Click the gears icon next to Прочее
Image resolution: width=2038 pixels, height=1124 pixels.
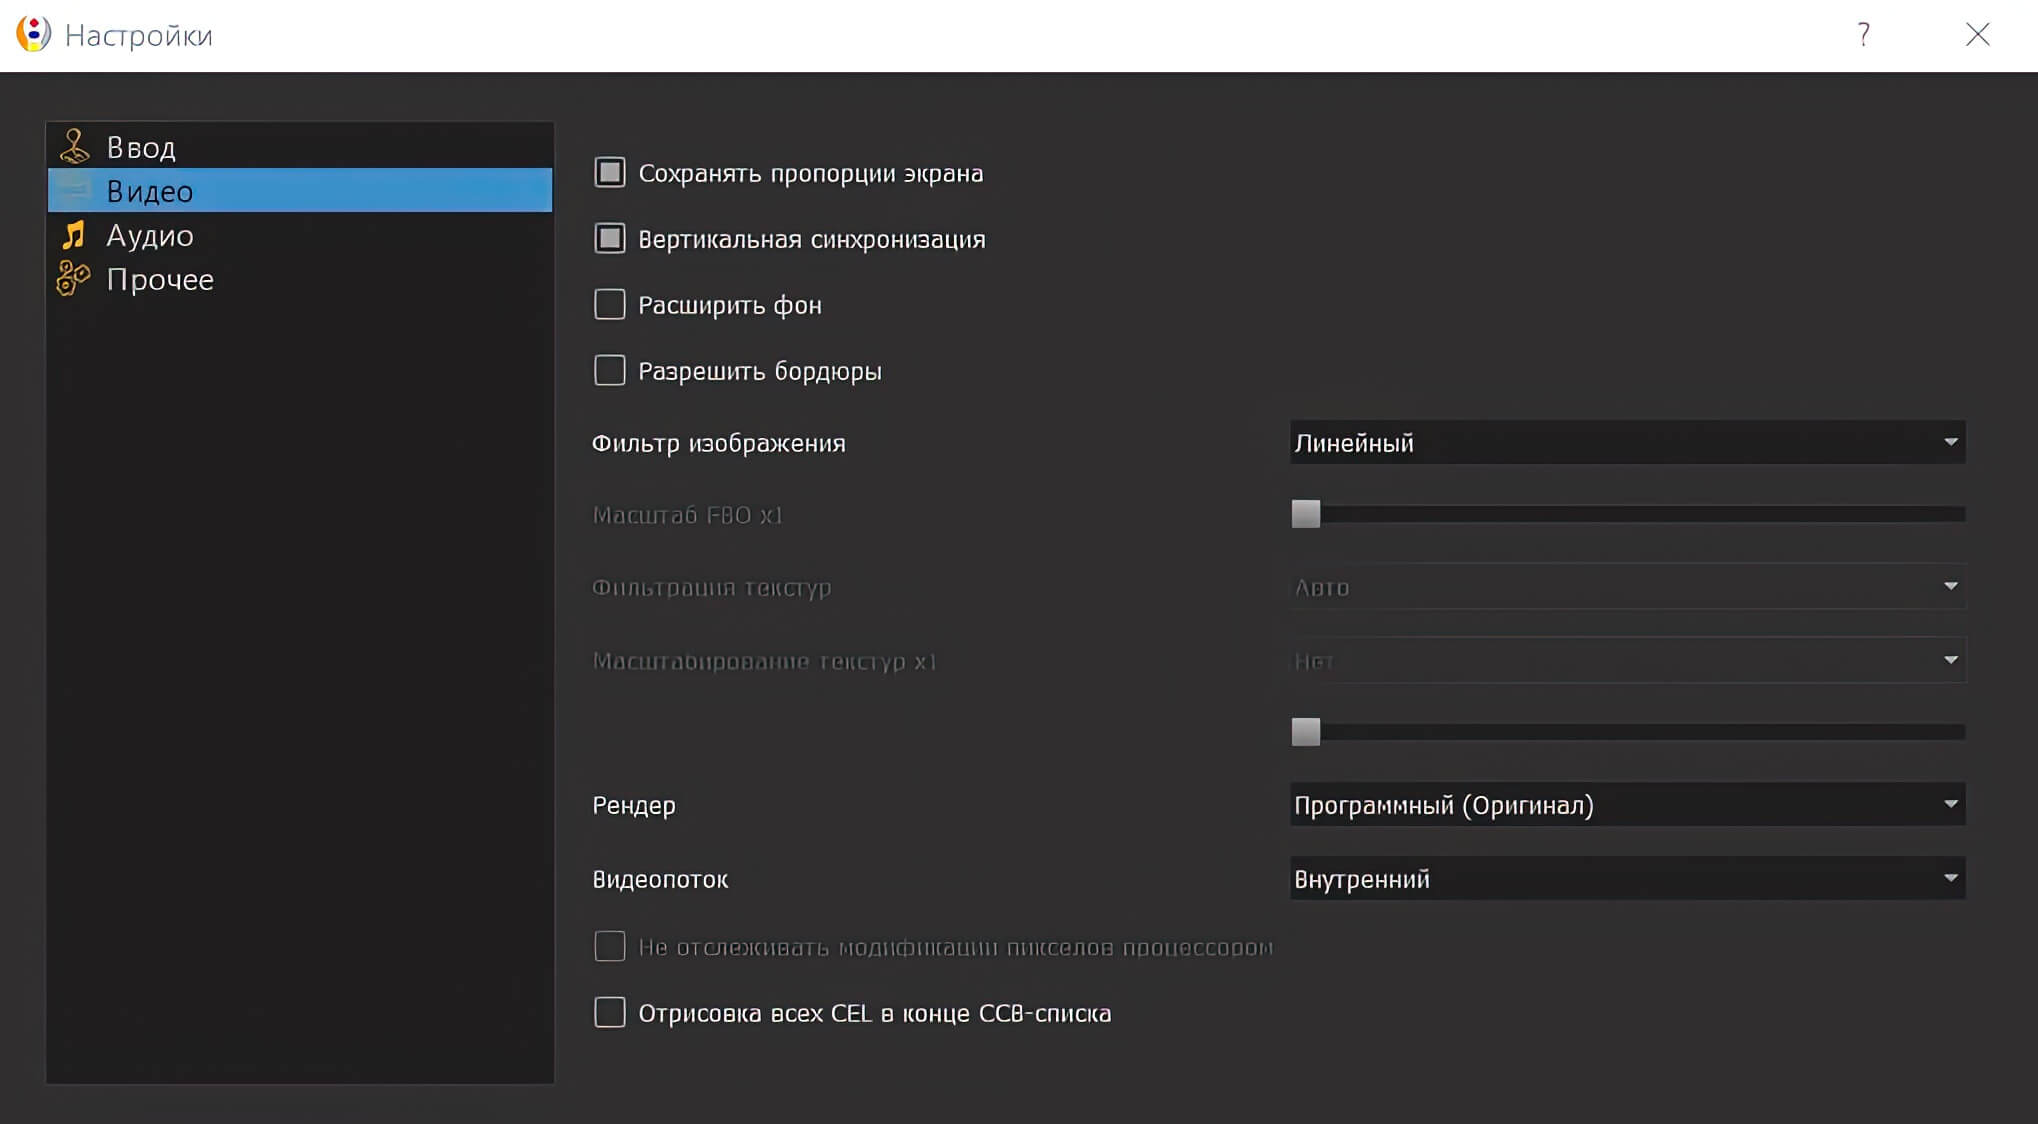click(x=74, y=279)
